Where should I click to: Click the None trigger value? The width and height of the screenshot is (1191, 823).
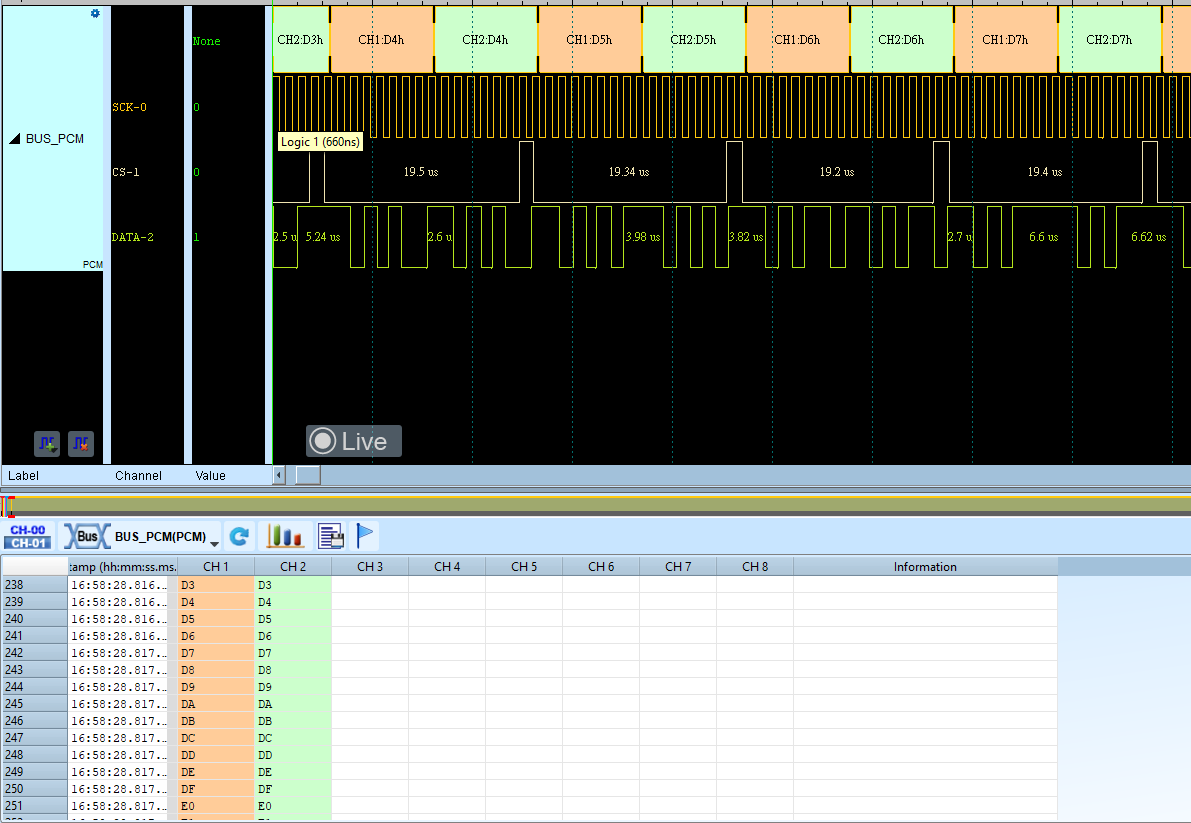(207, 41)
